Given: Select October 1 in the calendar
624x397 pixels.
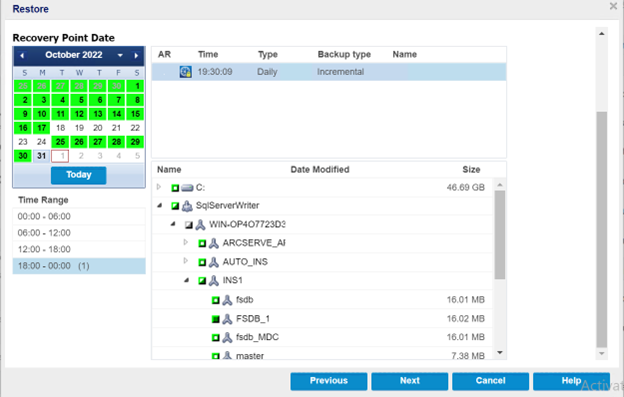Looking at the screenshot, I should click(135, 86).
